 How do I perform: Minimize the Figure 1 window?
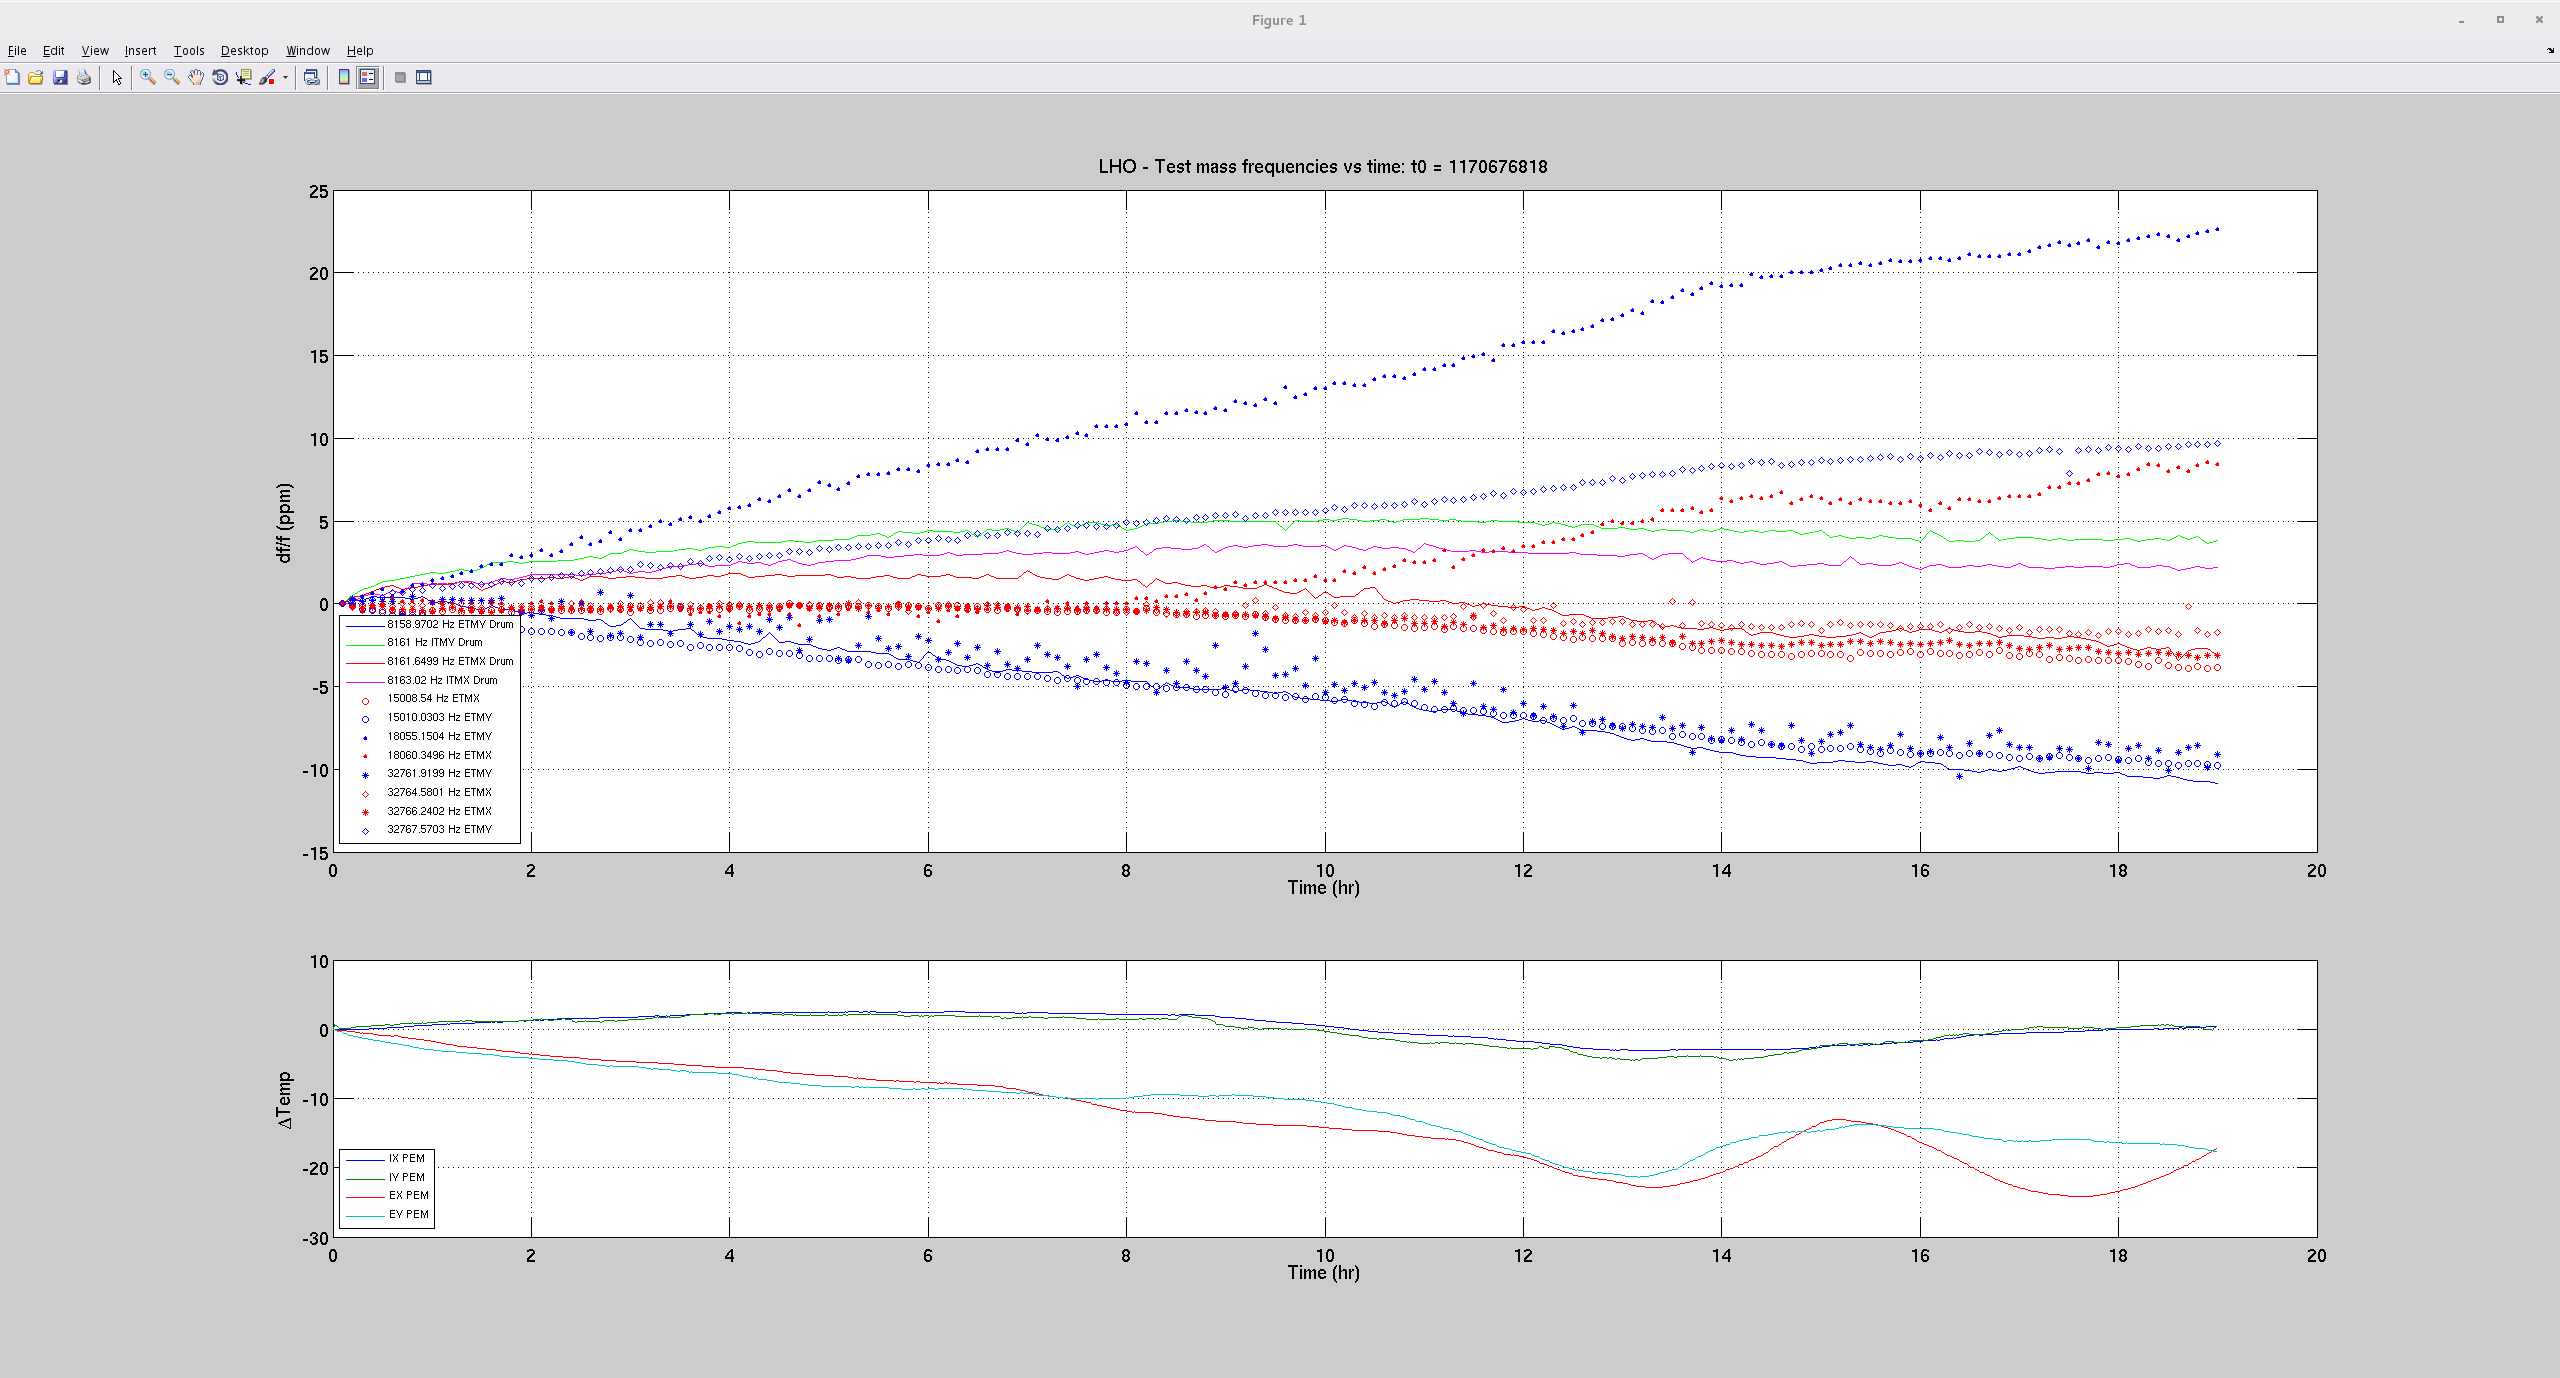coord(2461,20)
